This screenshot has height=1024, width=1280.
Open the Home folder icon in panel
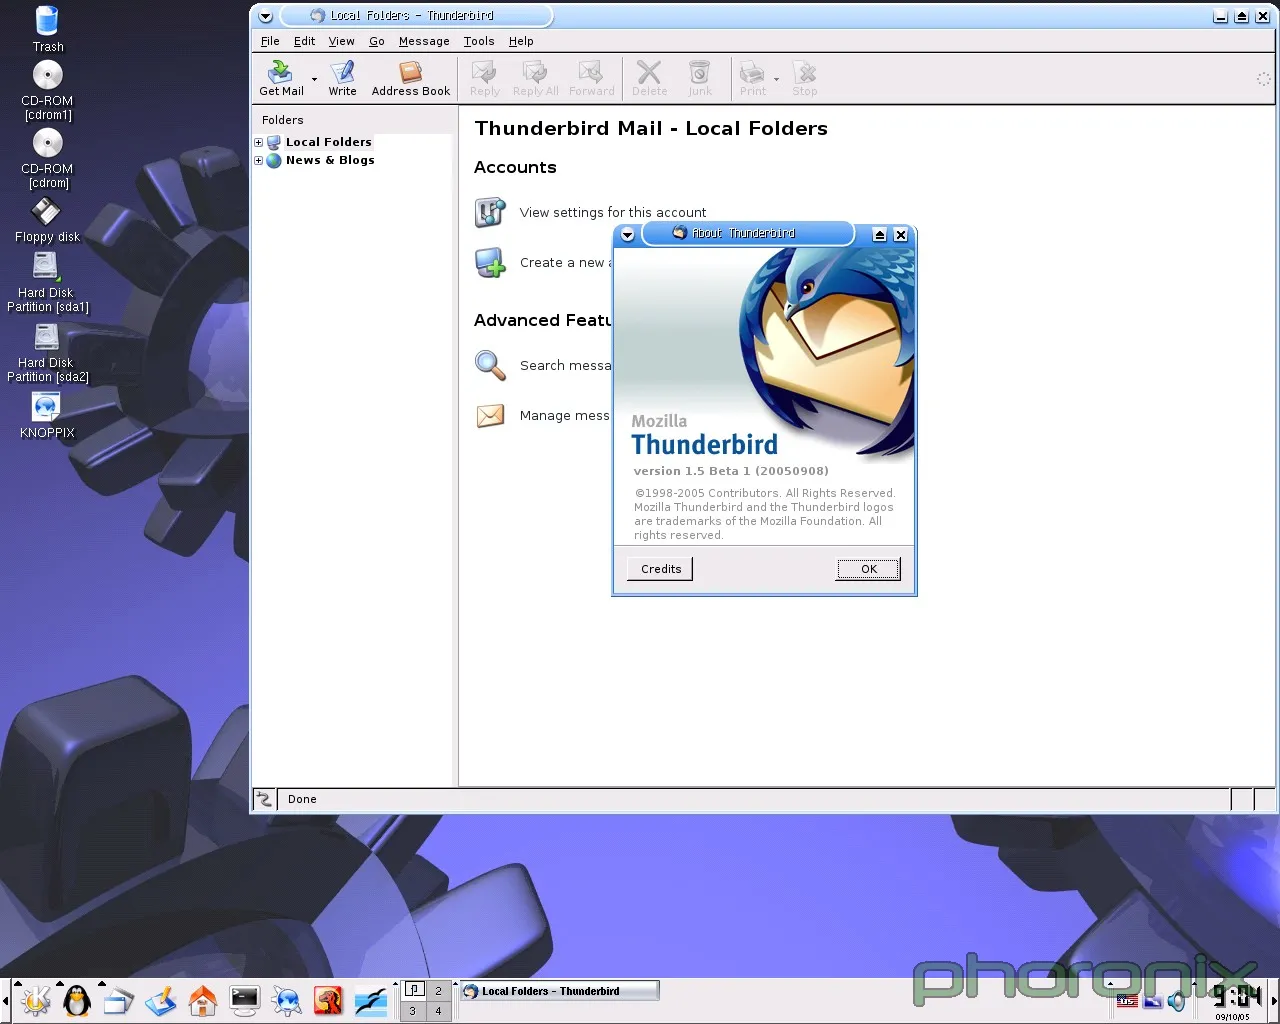click(203, 1000)
